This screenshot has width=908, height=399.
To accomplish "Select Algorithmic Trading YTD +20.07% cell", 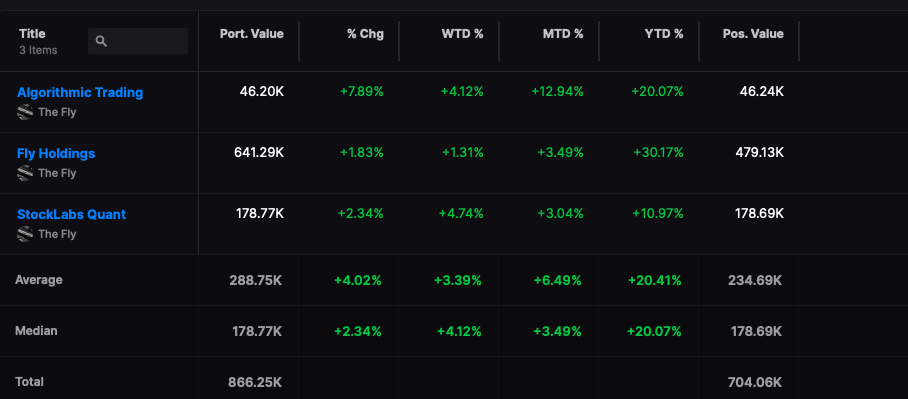I will tap(657, 91).
